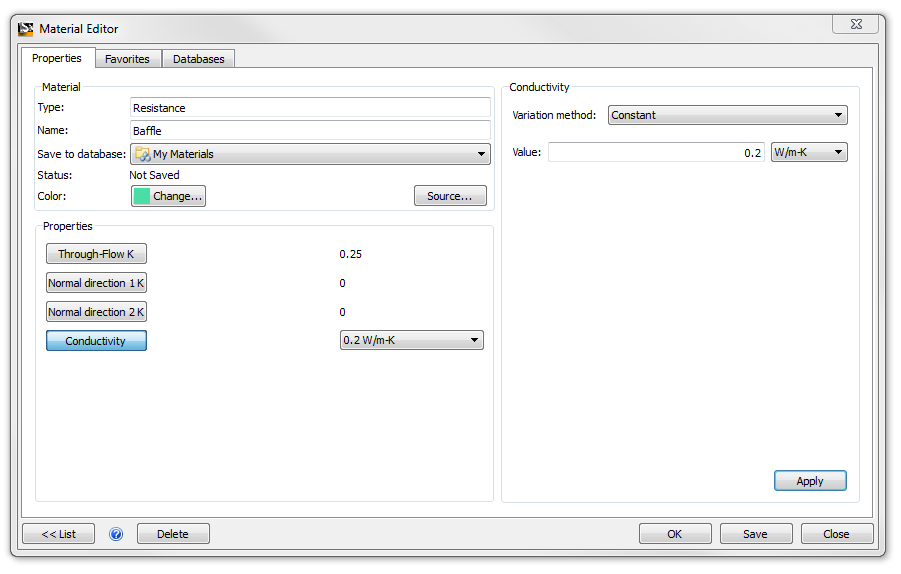Select the Normal direction 2 K button
This screenshot has width=901, height=574.
[96, 312]
